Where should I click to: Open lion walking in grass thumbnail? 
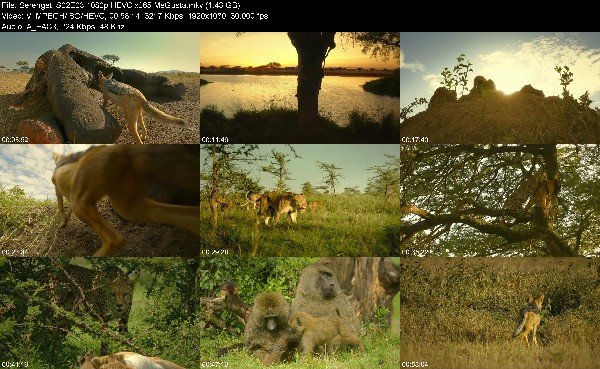click(x=300, y=200)
